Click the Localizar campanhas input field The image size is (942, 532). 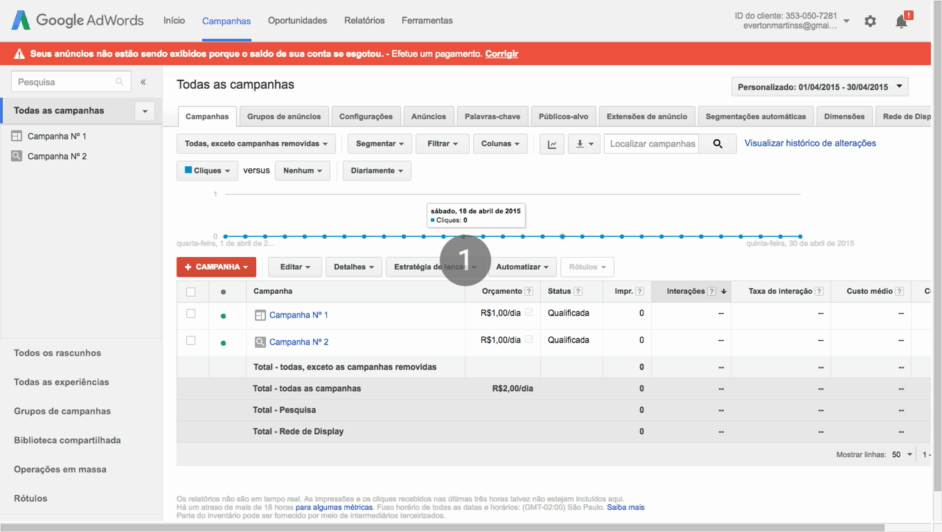point(652,144)
